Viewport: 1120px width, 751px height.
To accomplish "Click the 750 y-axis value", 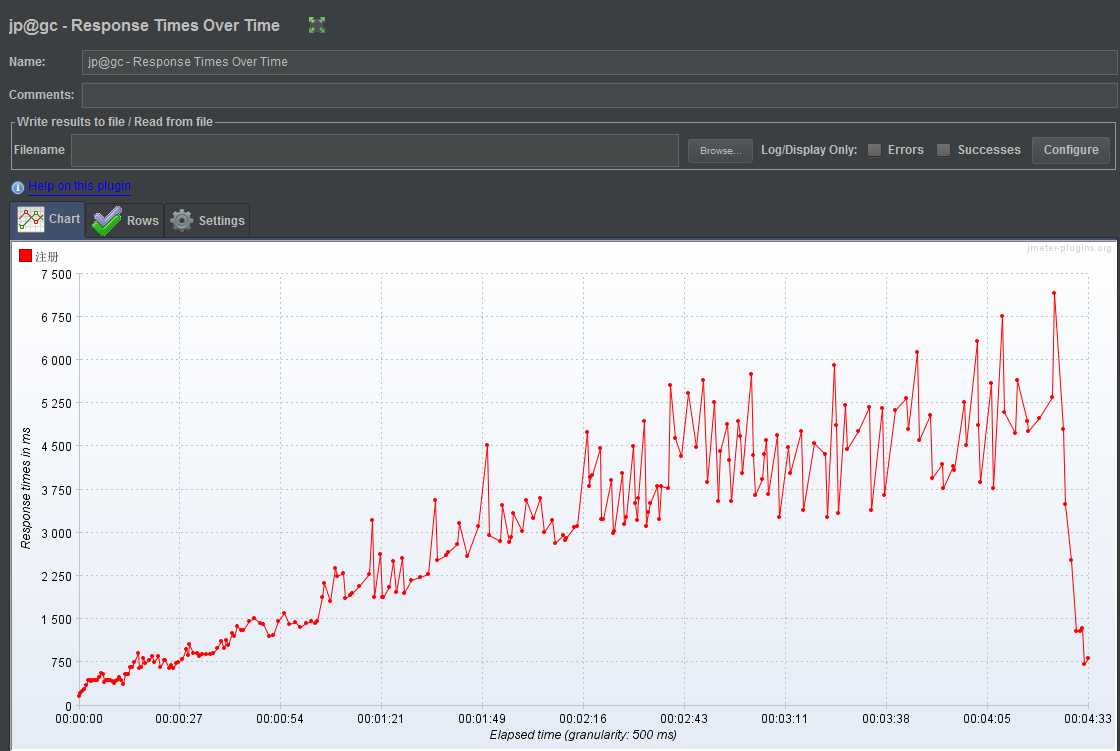I will pos(61,662).
